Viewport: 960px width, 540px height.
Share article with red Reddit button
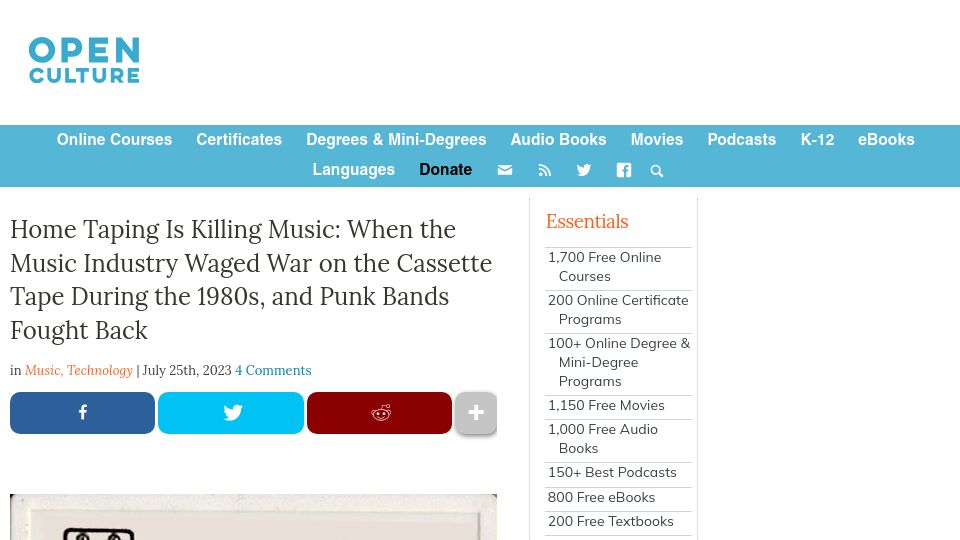pyautogui.click(x=380, y=413)
